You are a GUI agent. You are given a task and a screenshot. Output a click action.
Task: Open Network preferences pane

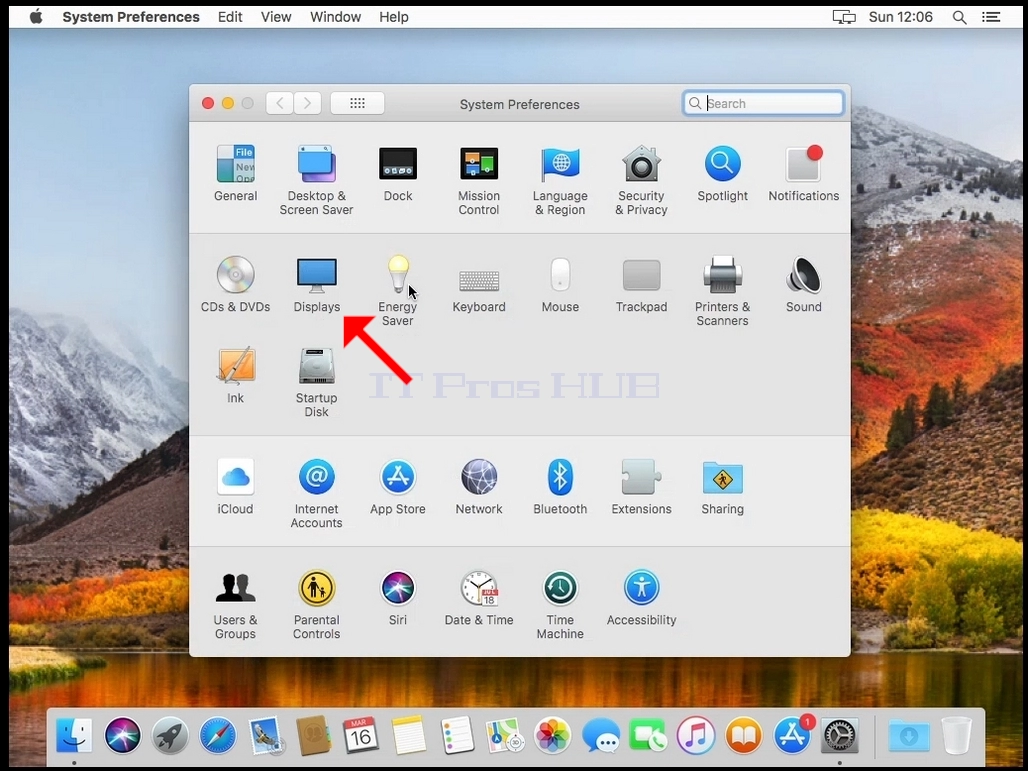[x=479, y=486]
